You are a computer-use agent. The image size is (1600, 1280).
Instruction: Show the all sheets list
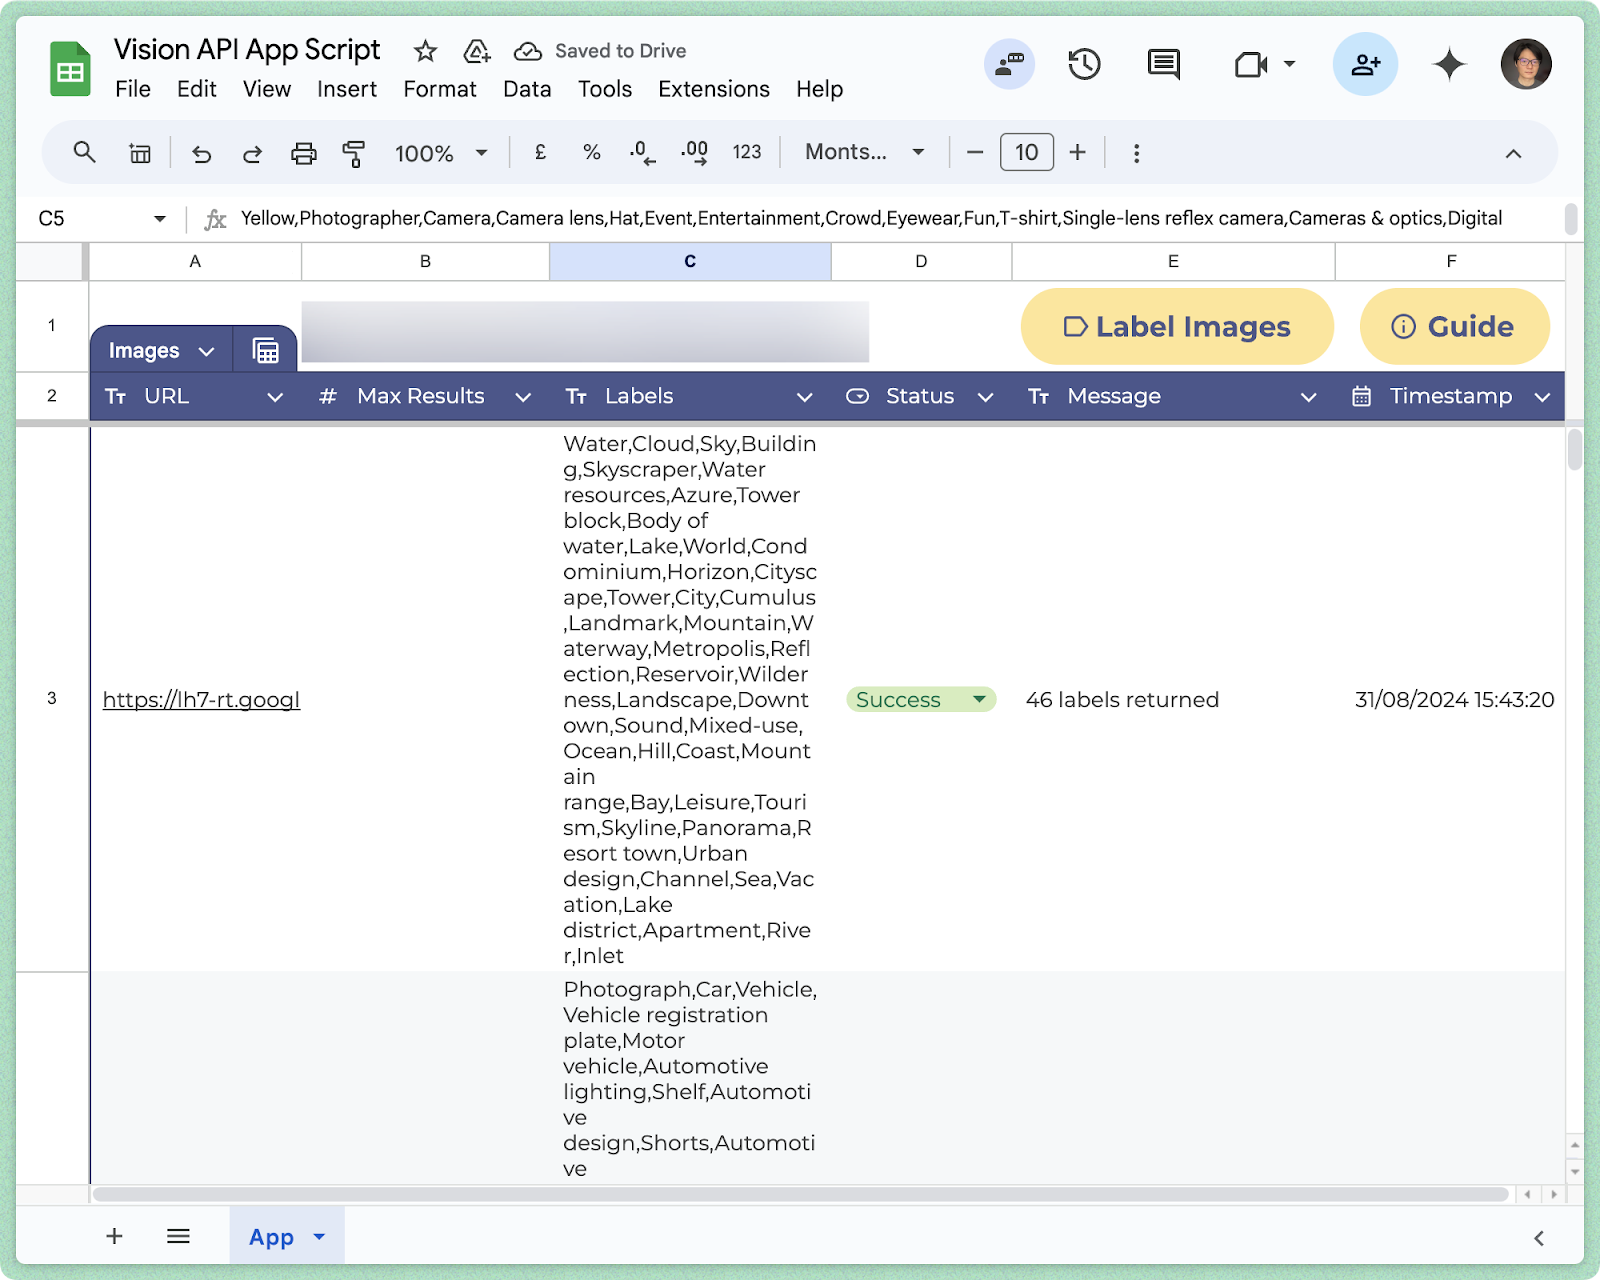pos(178,1236)
